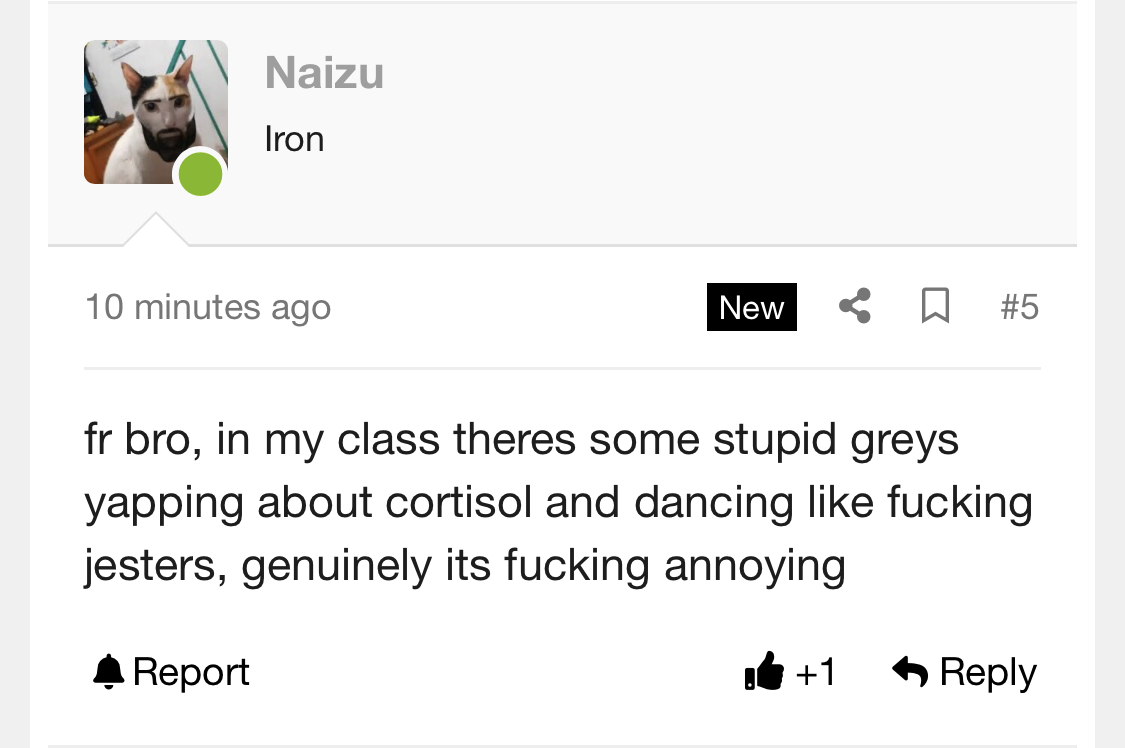Image resolution: width=1125 pixels, height=748 pixels.
Task: Click the bell icon beside Report
Action: pyautogui.click(x=108, y=672)
